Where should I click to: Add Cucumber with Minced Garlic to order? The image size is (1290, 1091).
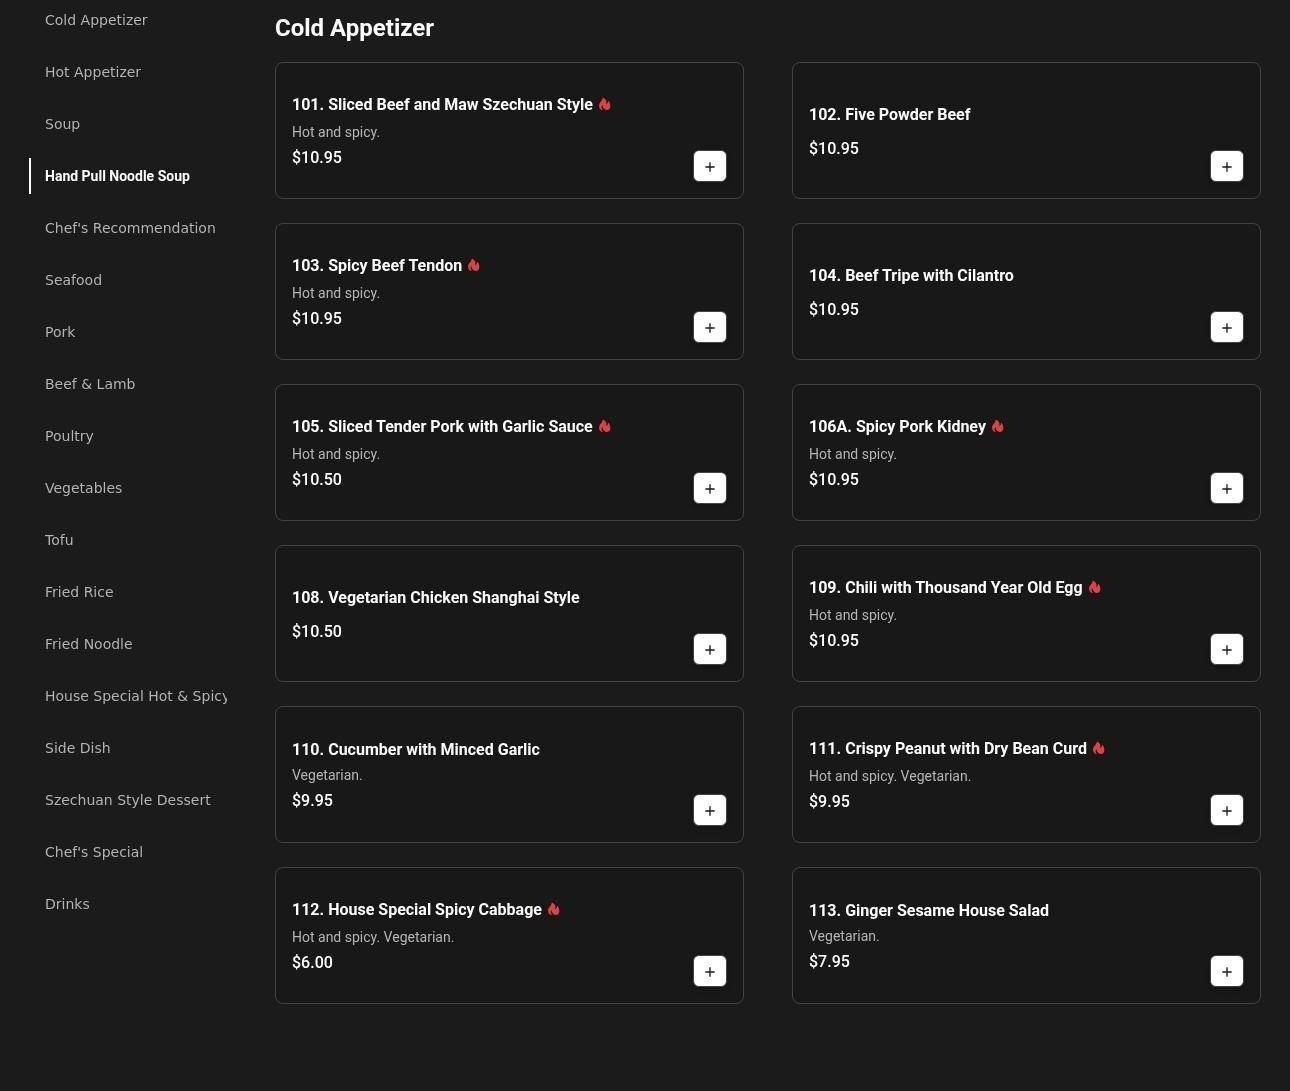click(709, 811)
